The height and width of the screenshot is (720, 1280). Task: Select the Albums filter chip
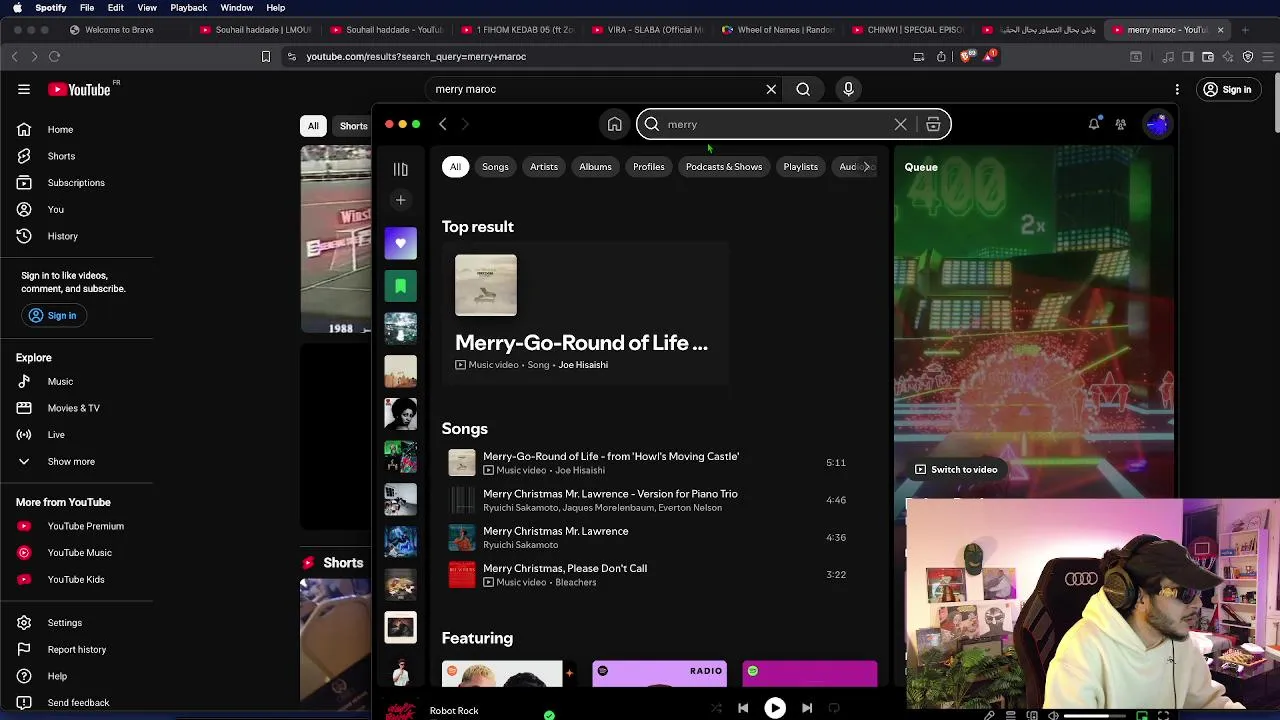595,166
